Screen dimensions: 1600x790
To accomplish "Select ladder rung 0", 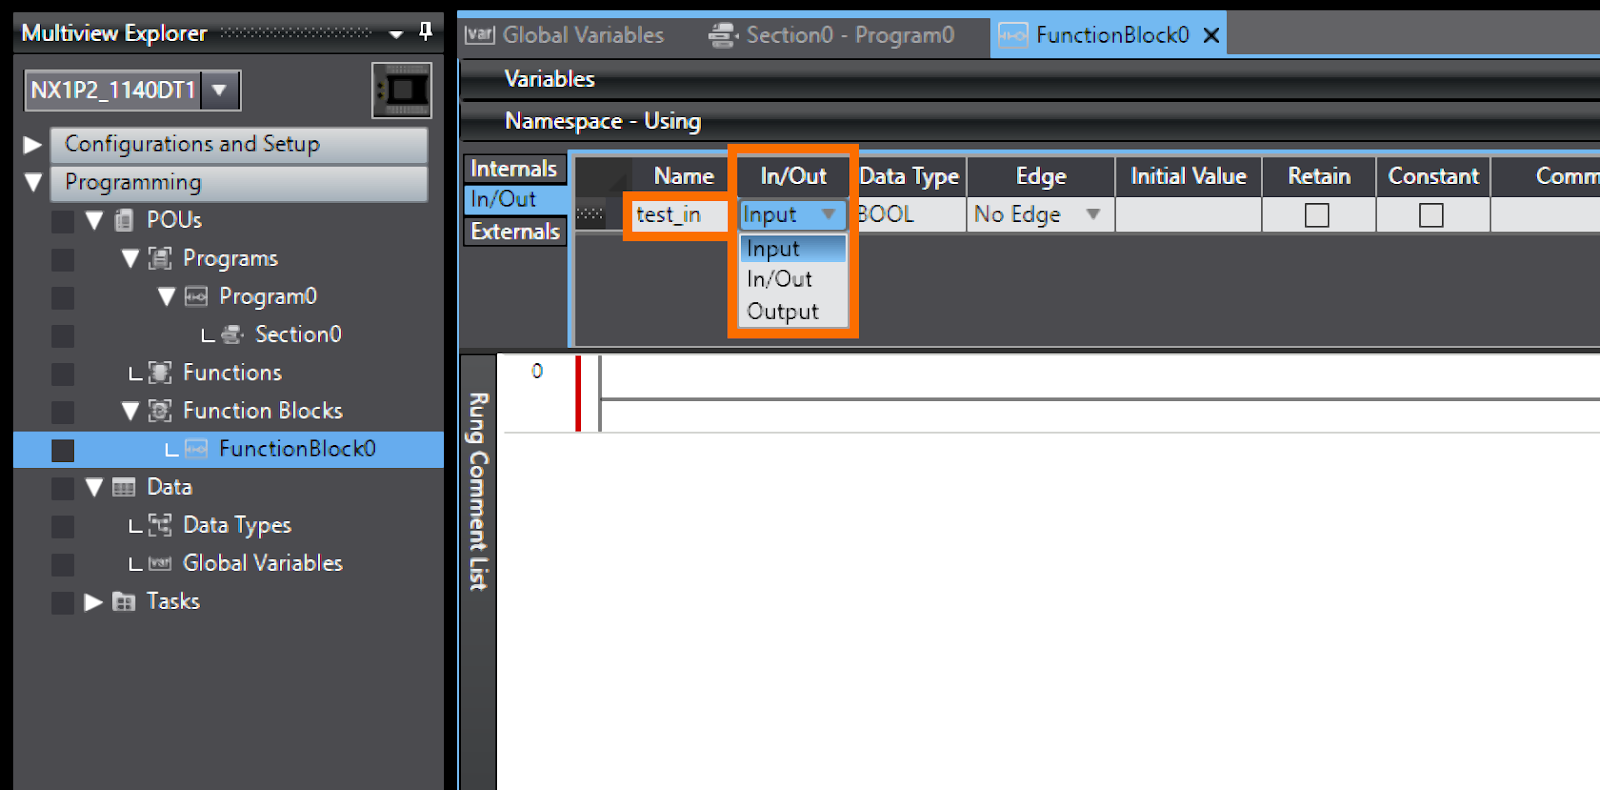I will coord(537,371).
